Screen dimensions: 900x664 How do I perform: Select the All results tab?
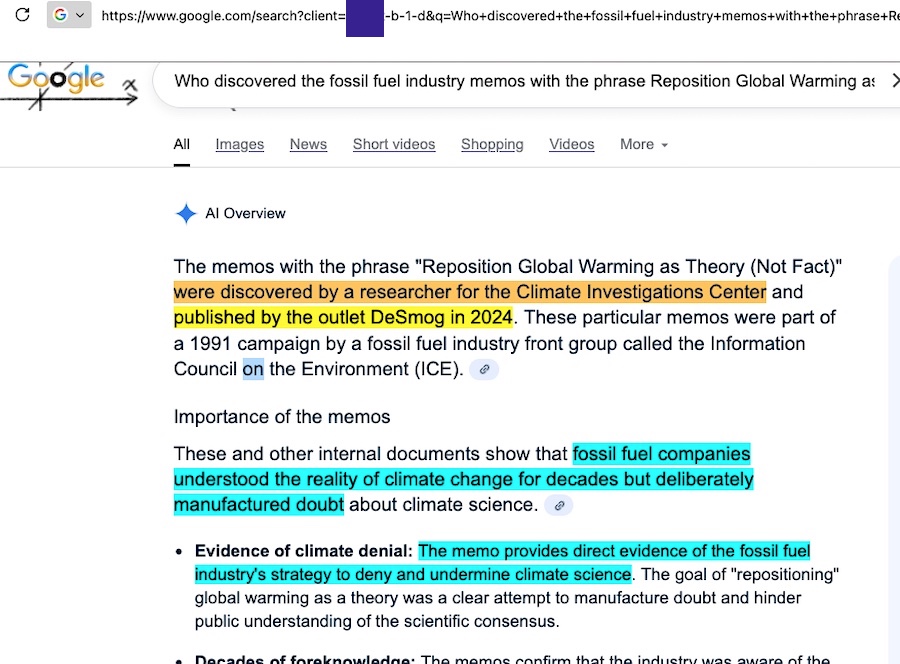(x=181, y=144)
